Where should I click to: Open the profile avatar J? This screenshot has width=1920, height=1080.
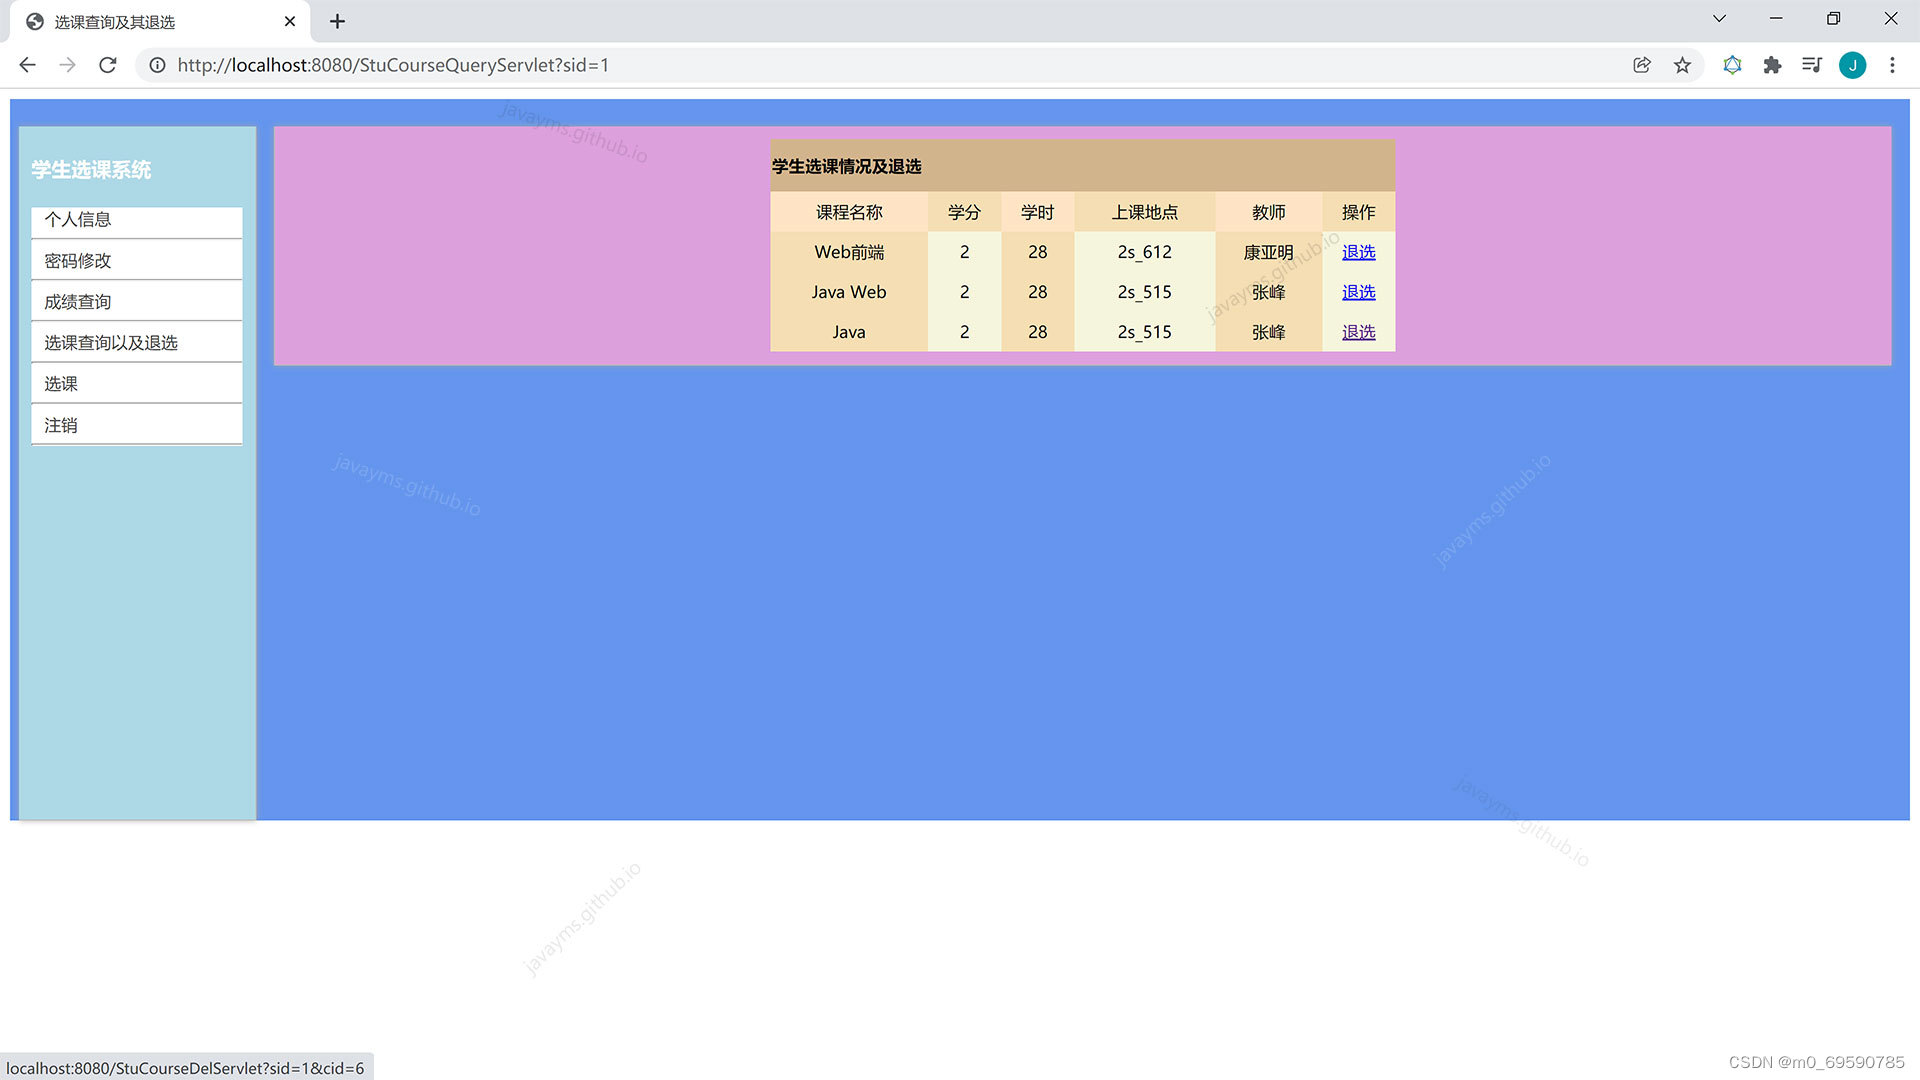[x=1852, y=65]
